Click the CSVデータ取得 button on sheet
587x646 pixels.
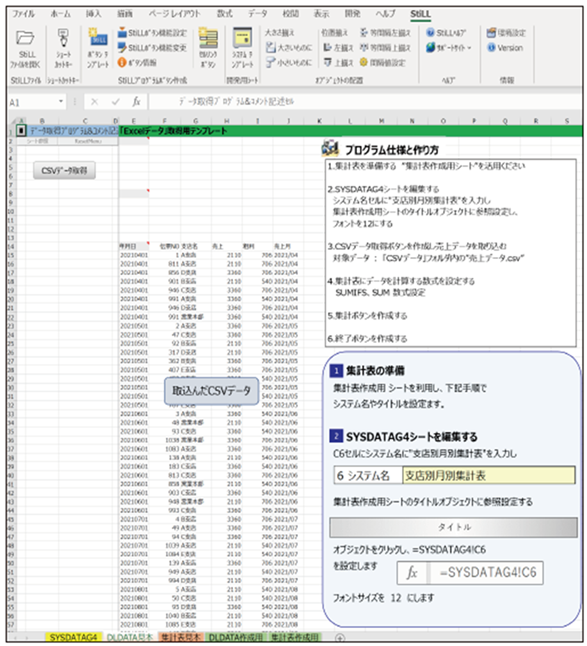click(64, 171)
